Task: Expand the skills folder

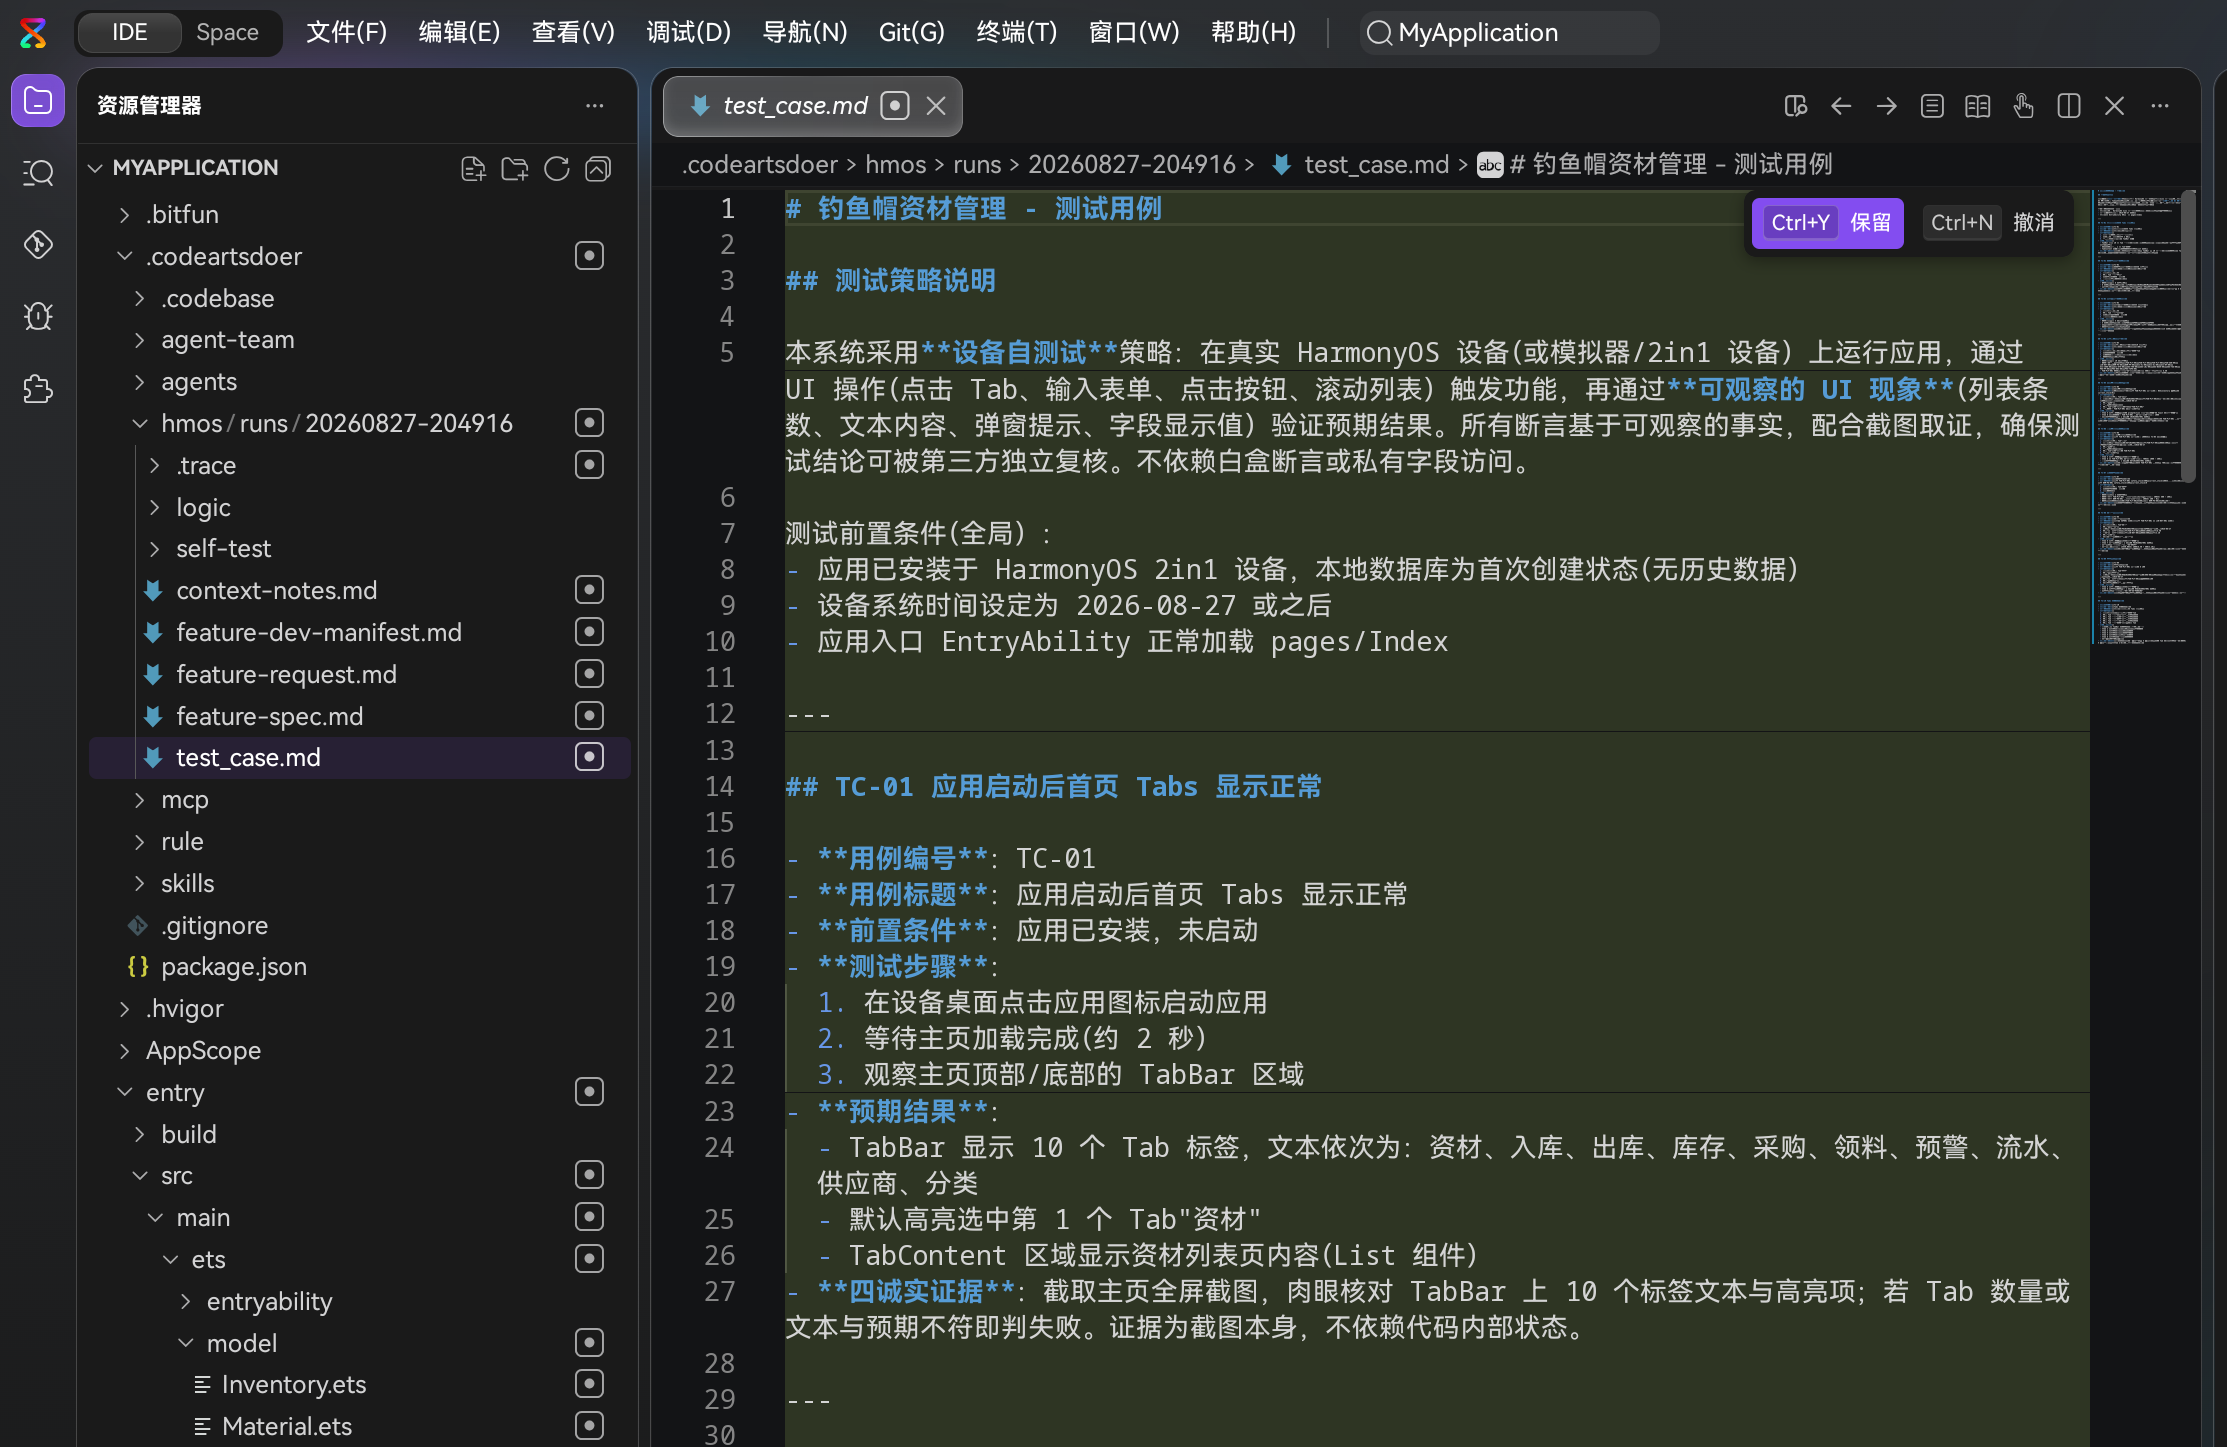Action: 140,884
